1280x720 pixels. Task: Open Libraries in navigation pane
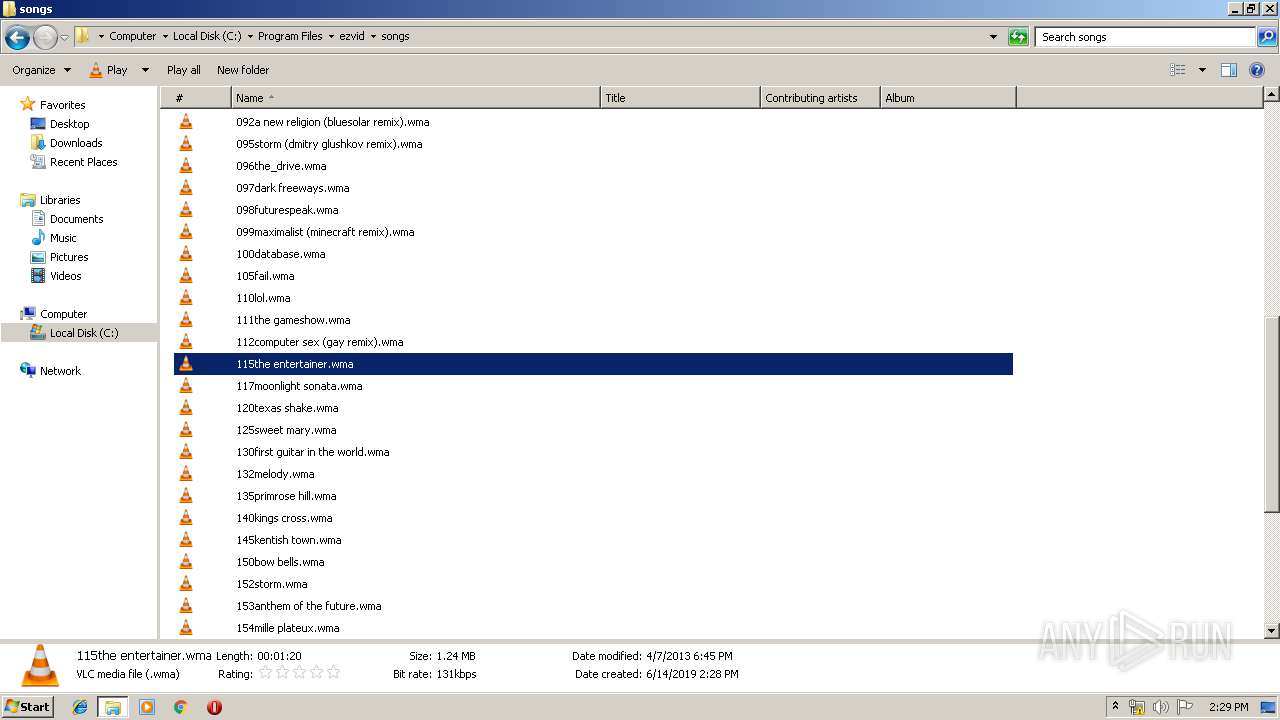[60, 200]
